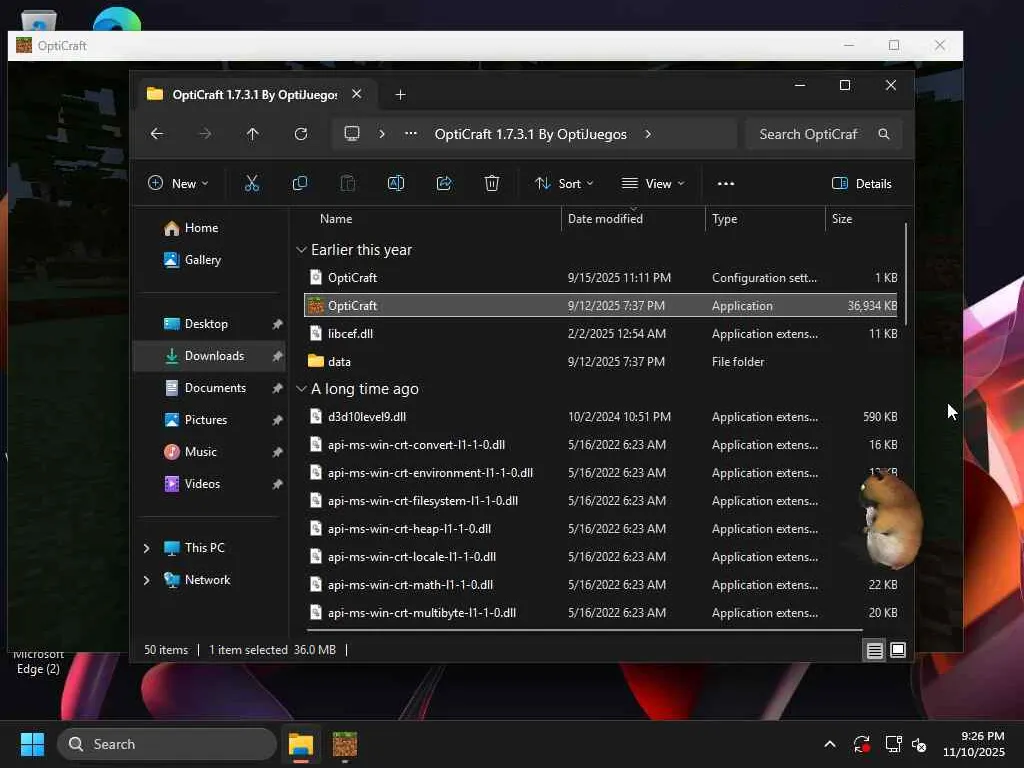Open Documents in navigation pane
This screenshot has width=1024, height=768.
tap(209, 388)
